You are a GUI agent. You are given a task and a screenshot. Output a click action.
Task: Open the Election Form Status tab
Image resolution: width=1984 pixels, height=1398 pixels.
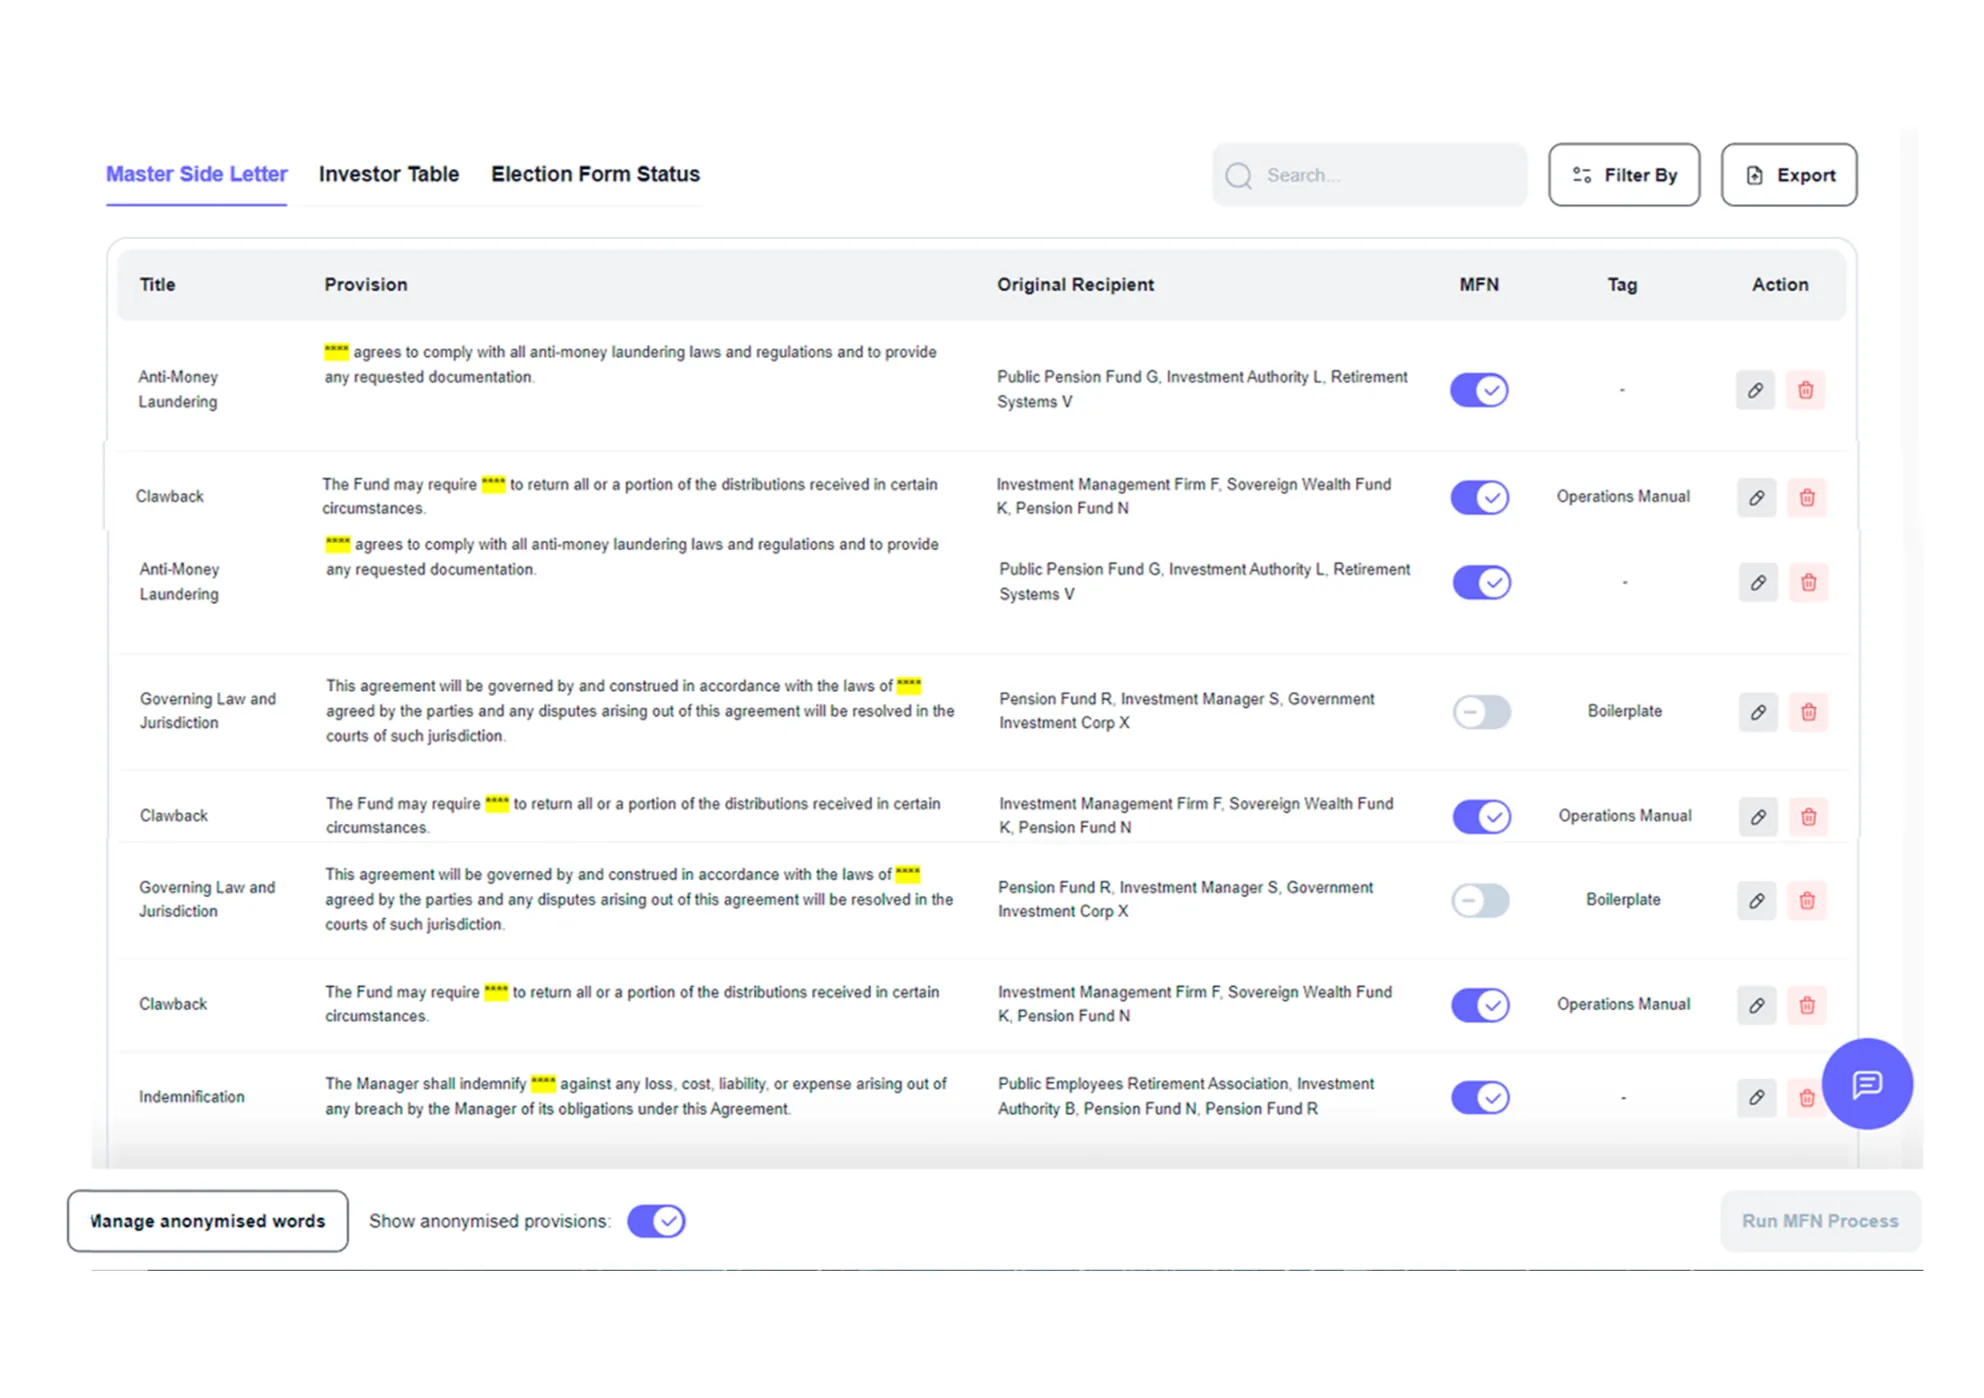pos(595,174)
